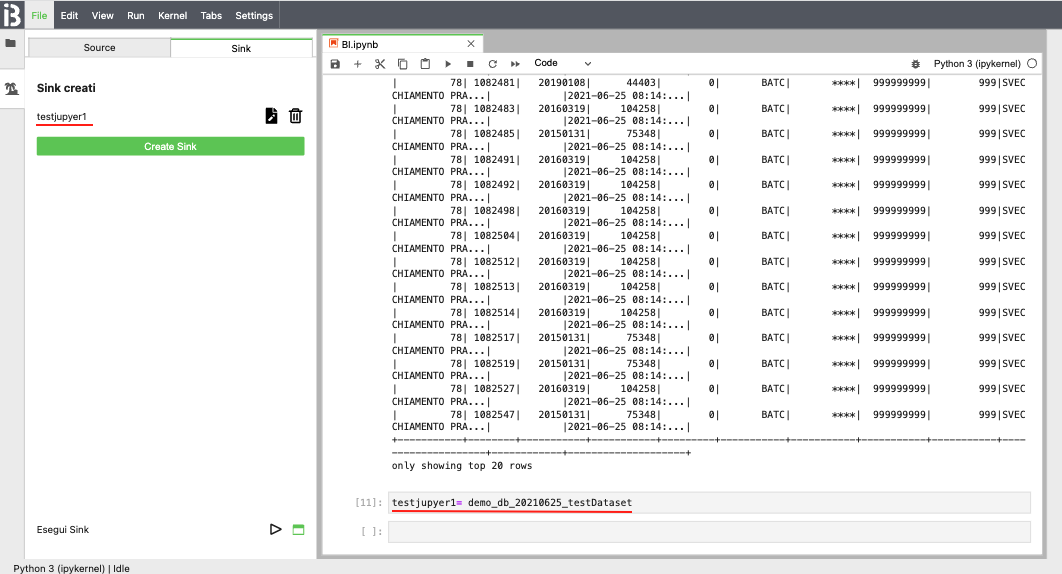The height and width of the screenshot is (574, 1062).
Task: Open the Tabs menu
Action: 211,15
